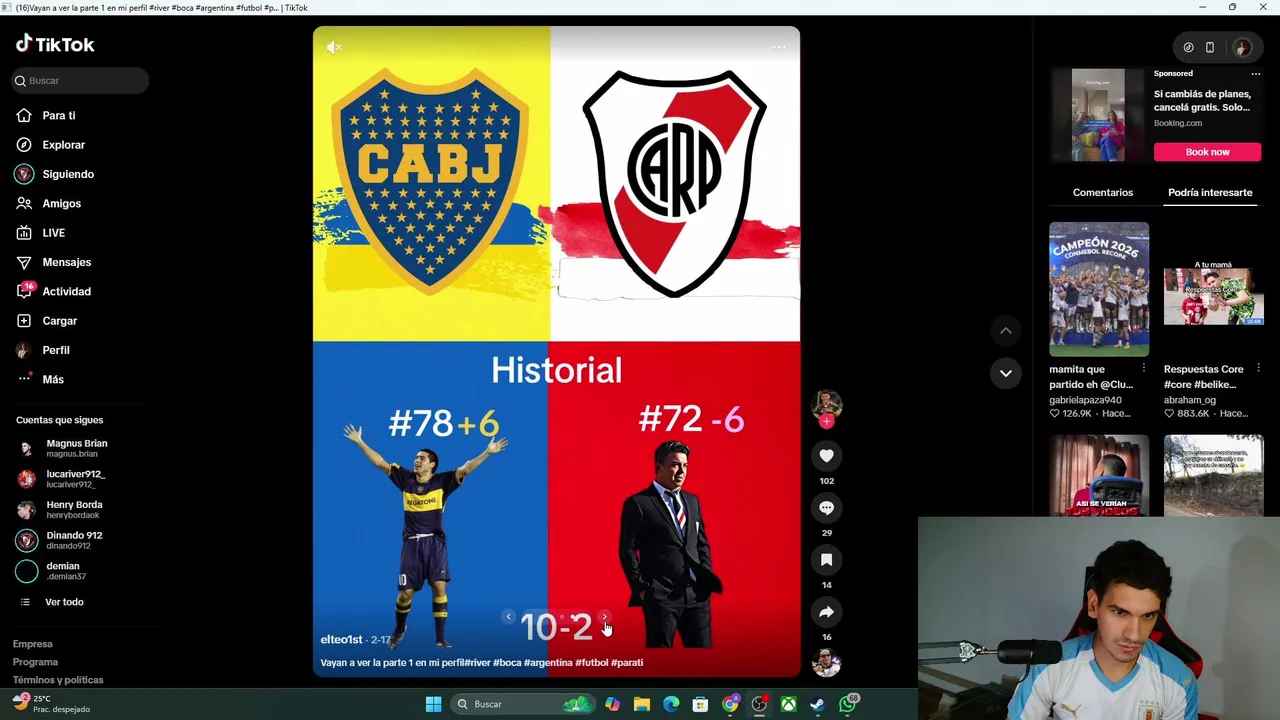Open Actividad notifications

[54, 291]
